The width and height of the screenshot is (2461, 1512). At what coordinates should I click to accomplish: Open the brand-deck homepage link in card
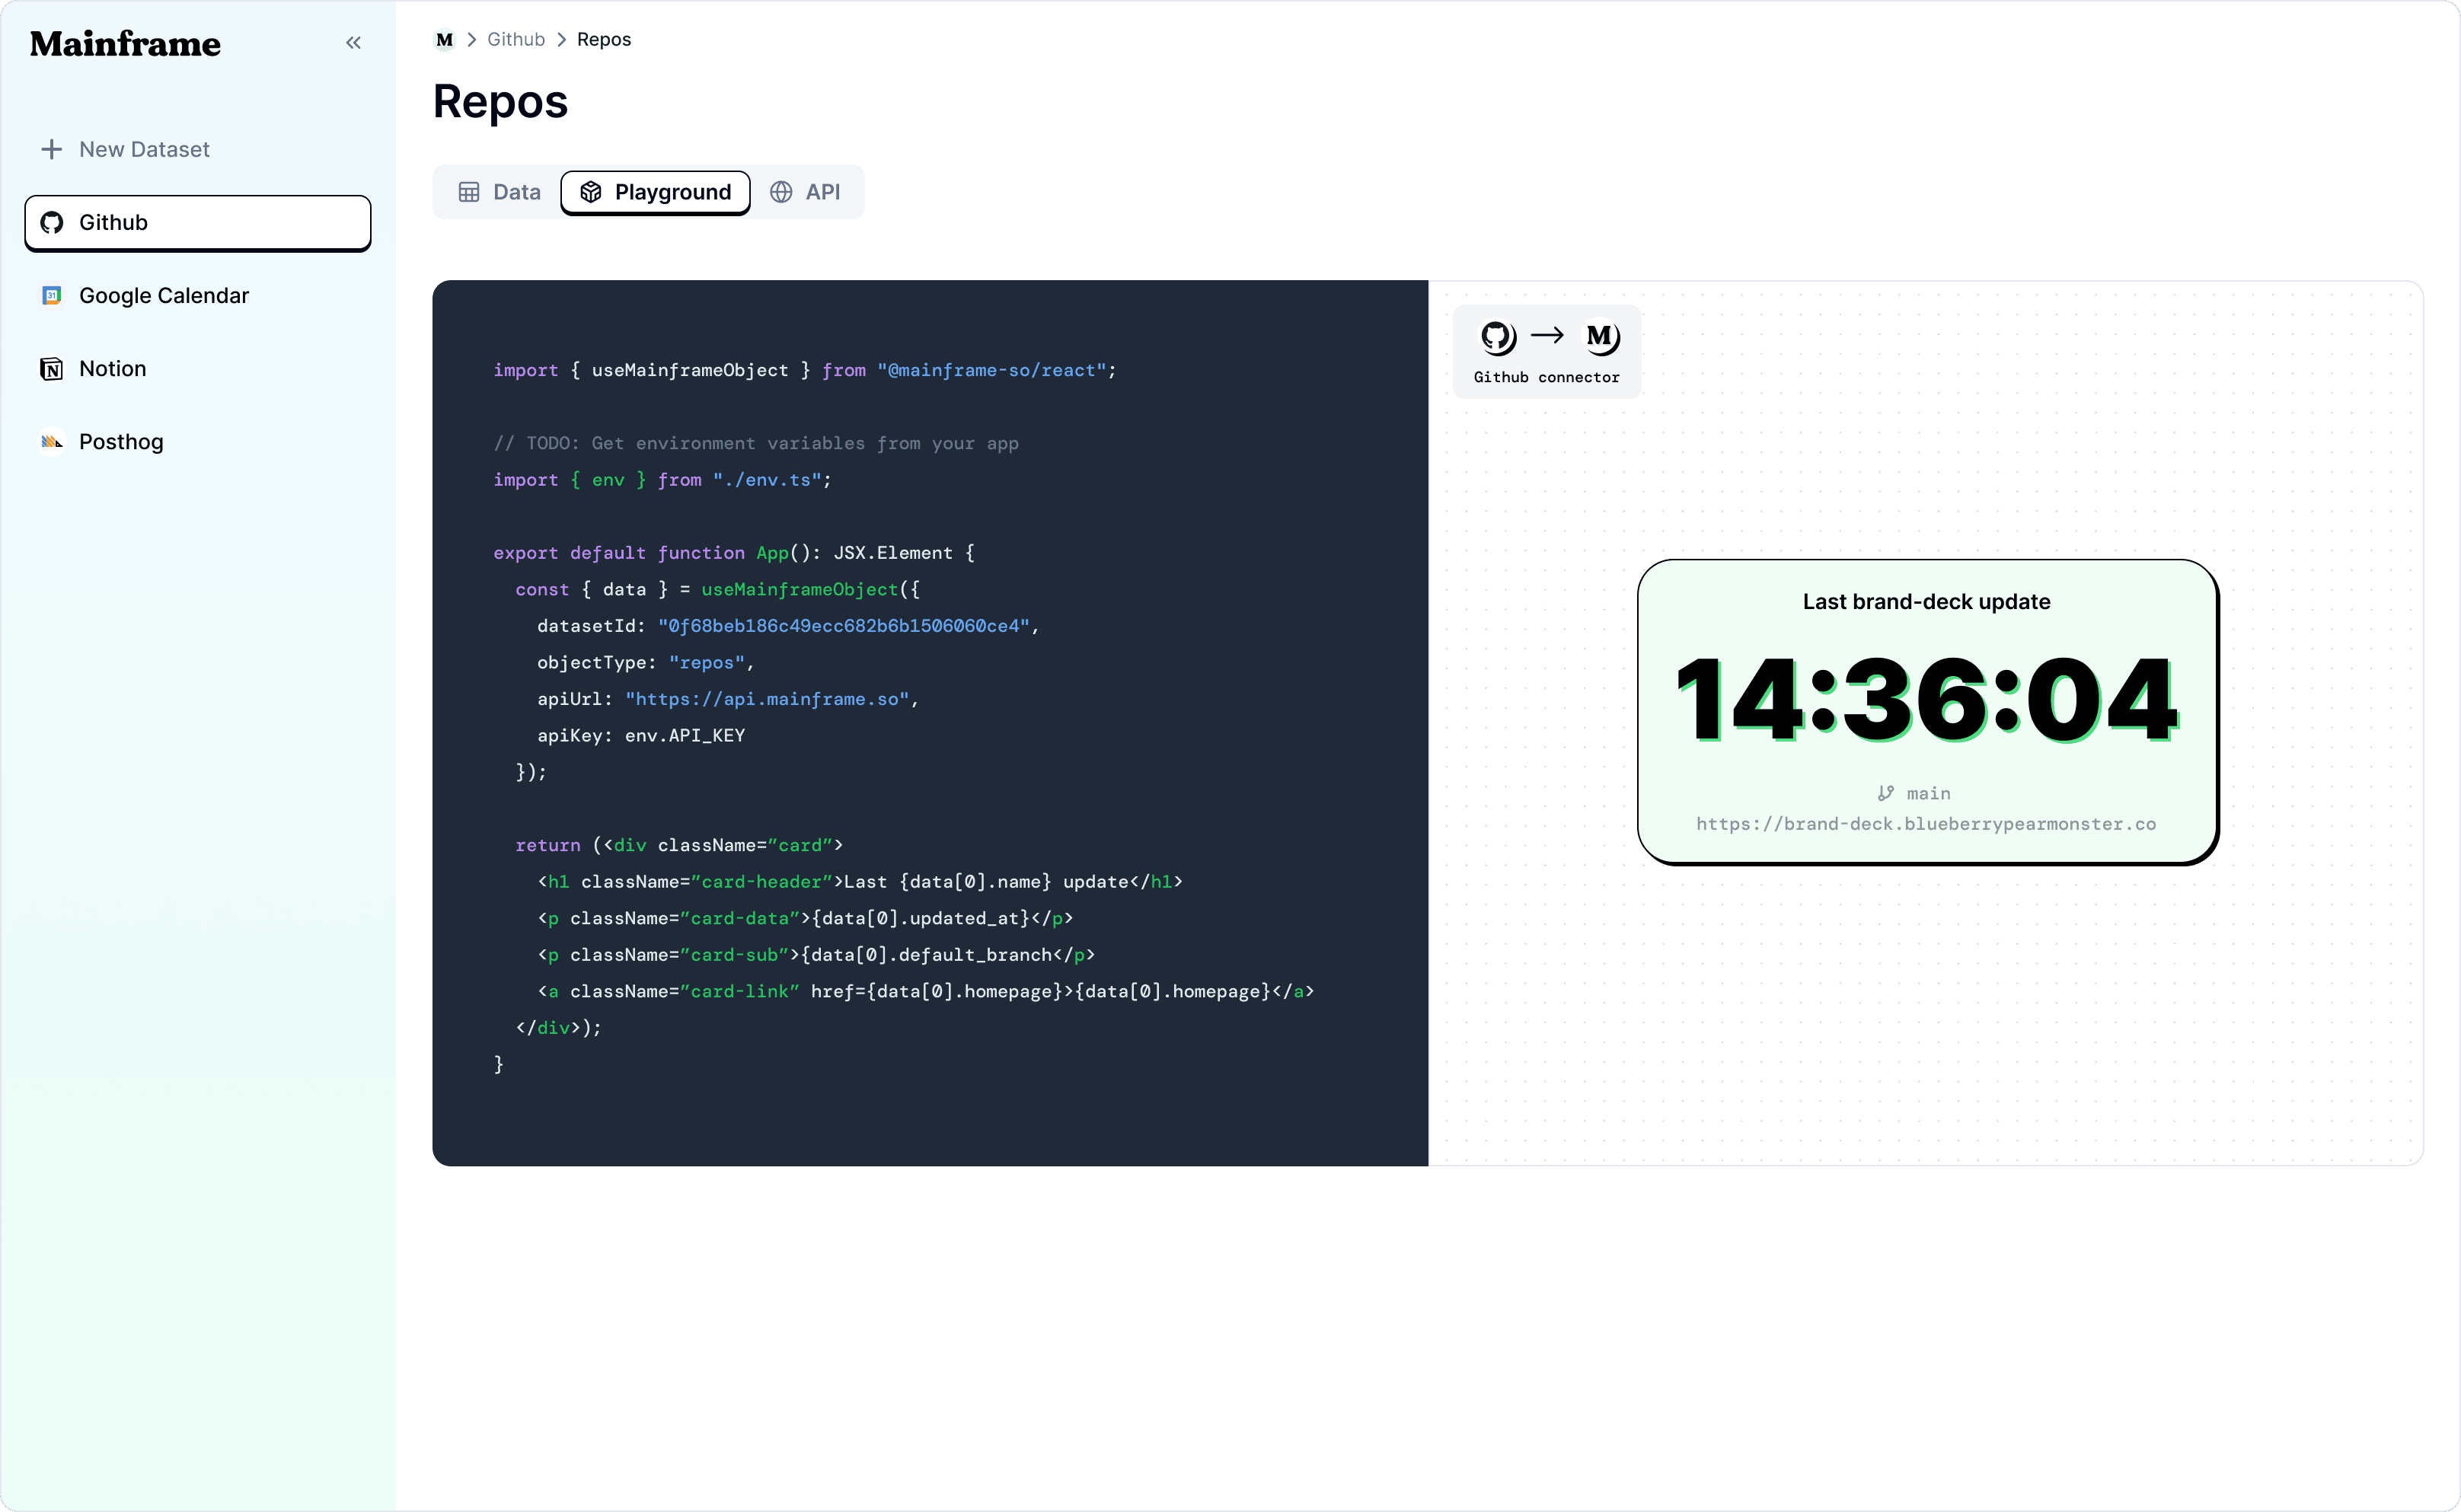coord(1925,824)
